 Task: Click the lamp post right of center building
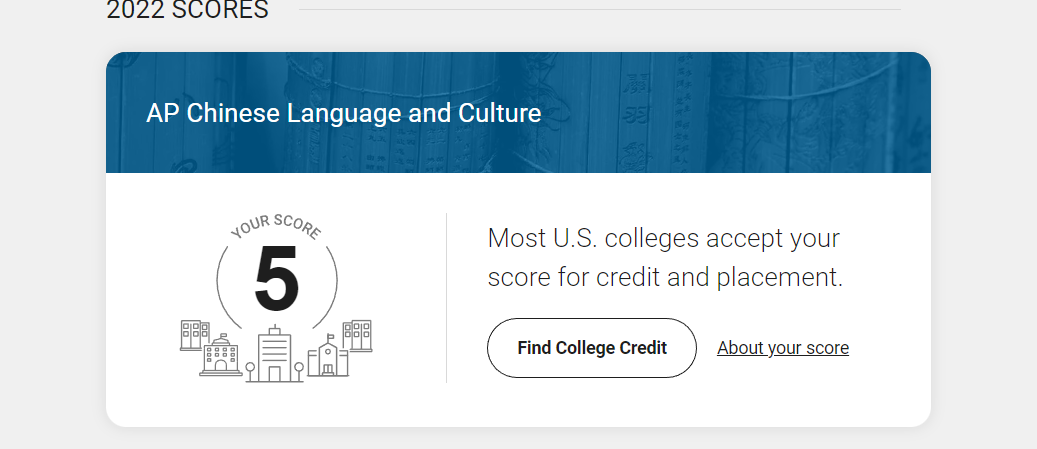299,372
